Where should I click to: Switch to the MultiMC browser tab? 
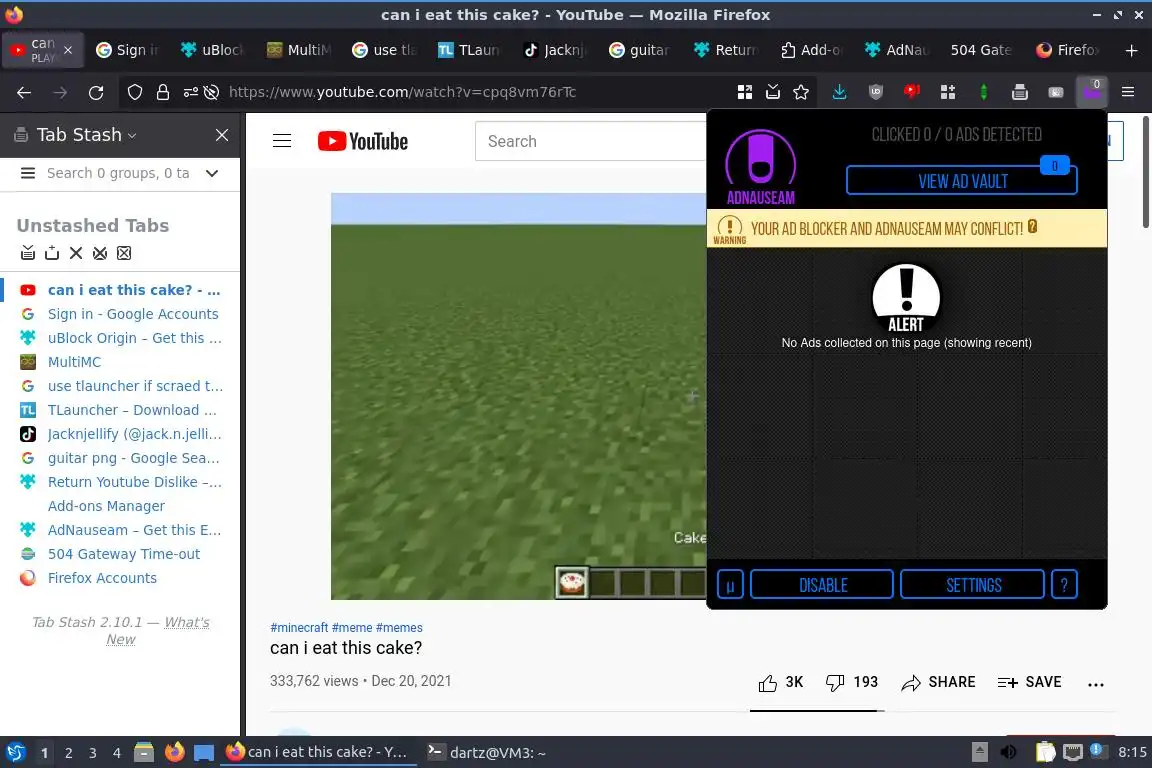(298, 50)
